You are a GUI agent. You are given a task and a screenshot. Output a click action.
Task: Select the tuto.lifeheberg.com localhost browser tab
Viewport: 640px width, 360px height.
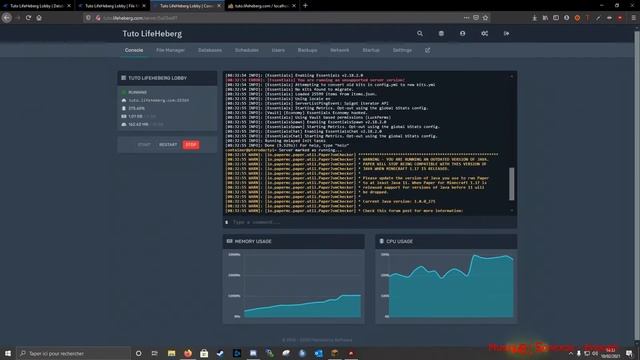262,6
